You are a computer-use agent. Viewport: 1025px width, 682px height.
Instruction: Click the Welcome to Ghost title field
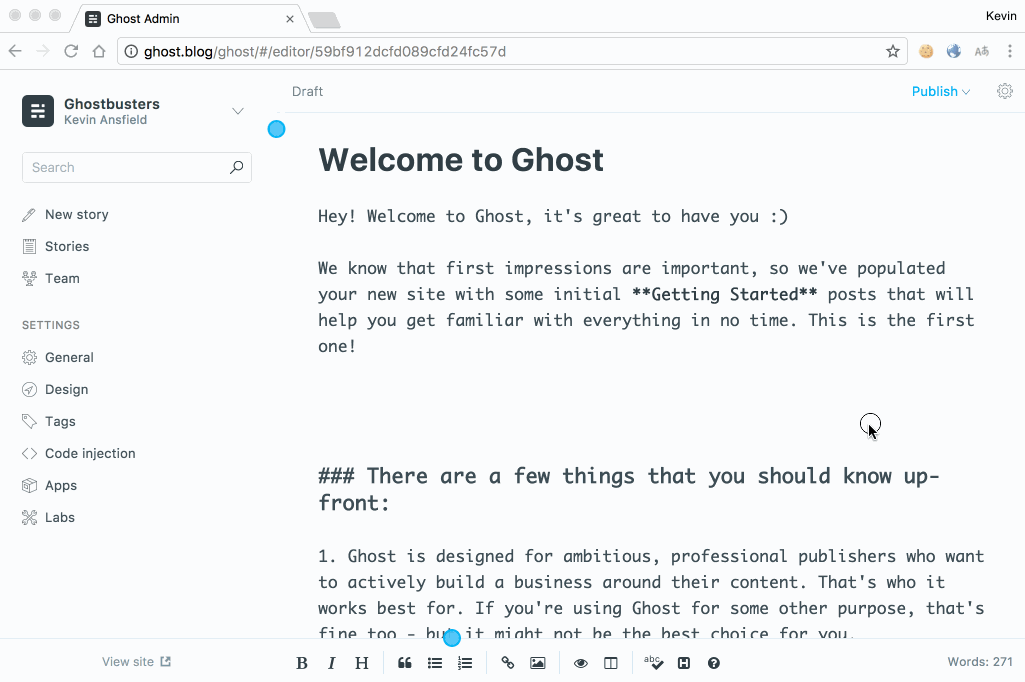[461, 160]
